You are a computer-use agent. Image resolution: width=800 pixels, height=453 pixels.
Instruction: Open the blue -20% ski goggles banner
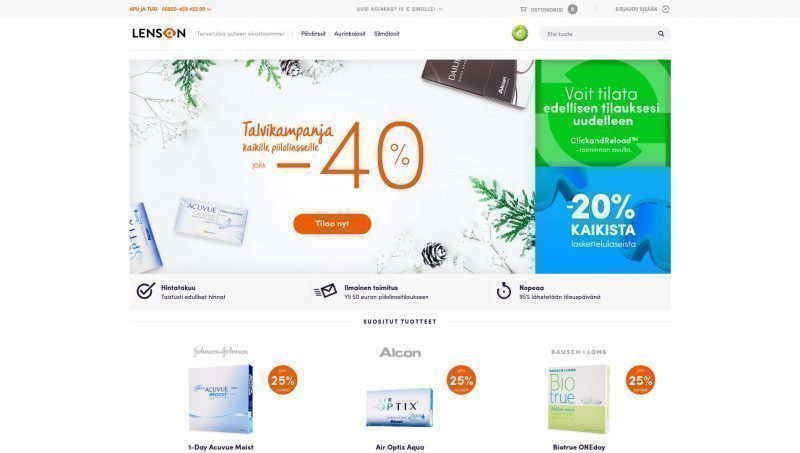tap(603, 220)
